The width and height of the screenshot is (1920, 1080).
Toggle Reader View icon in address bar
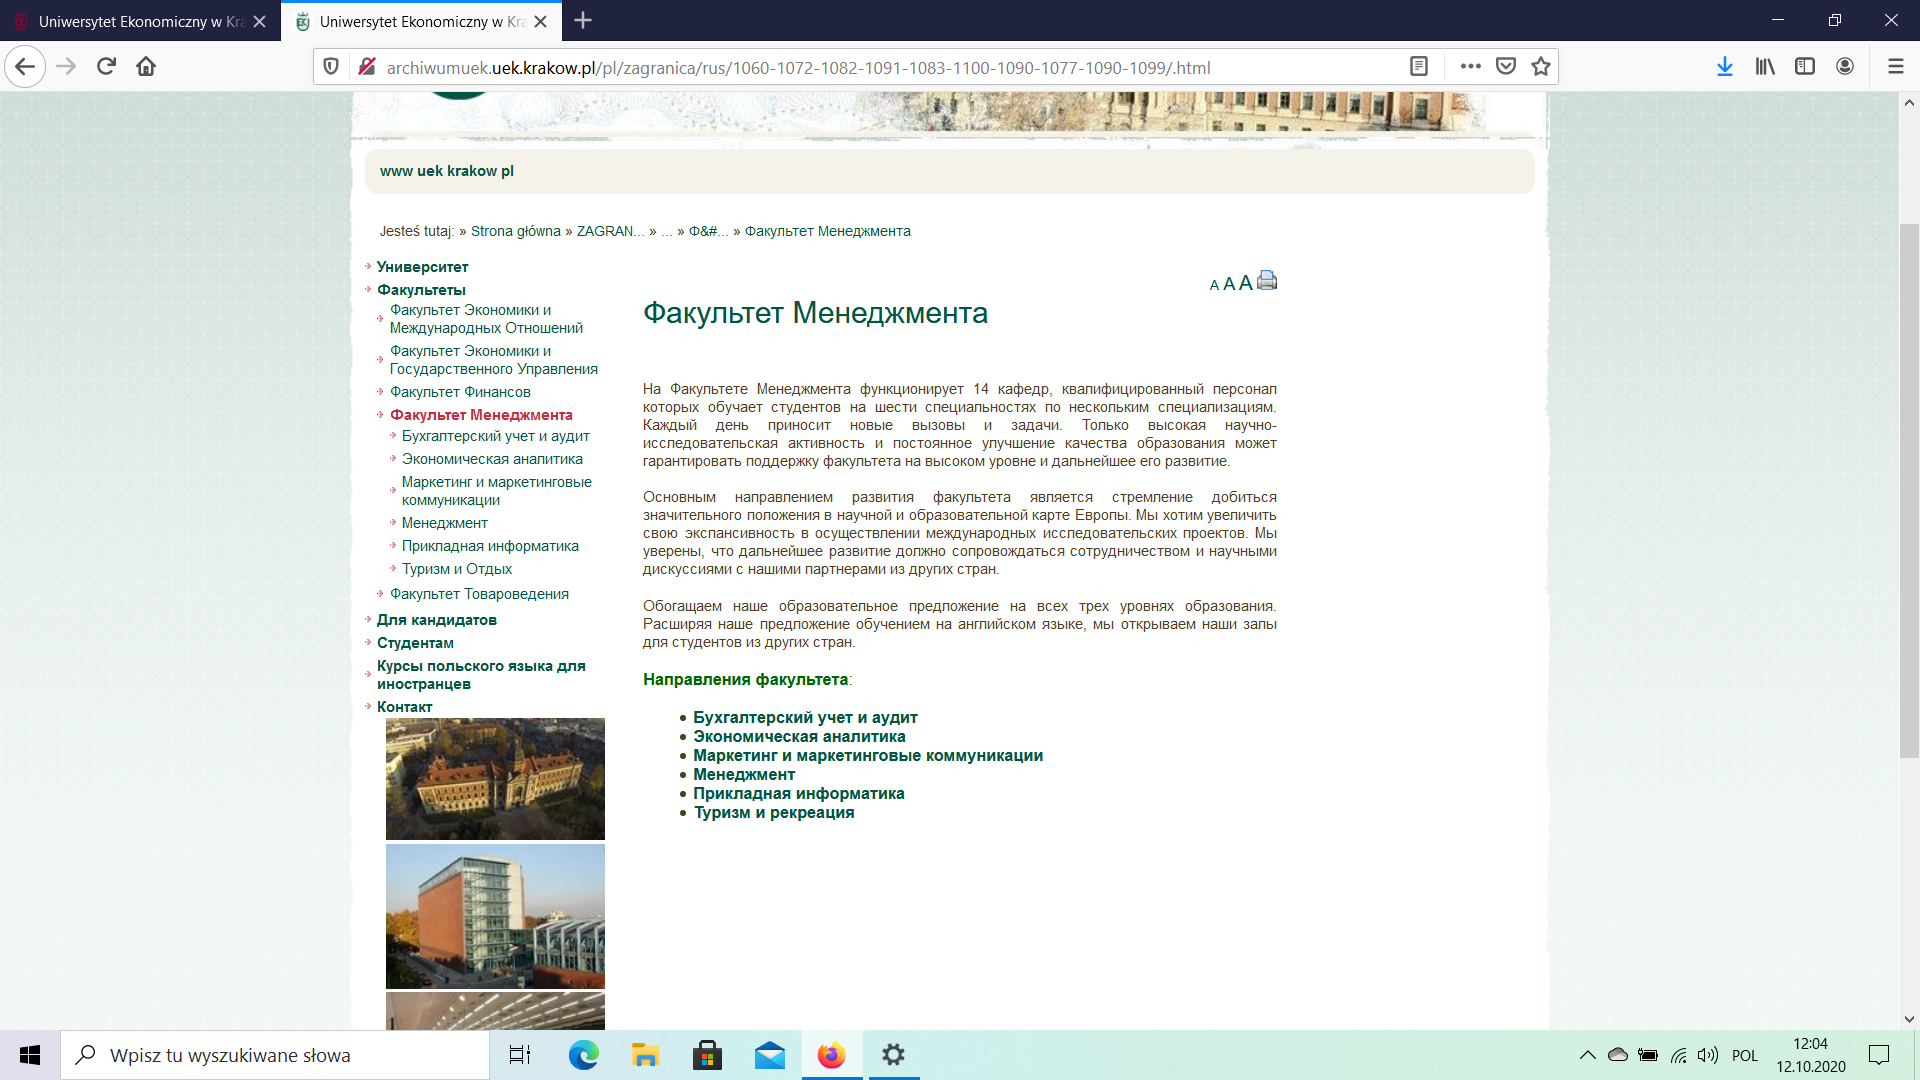click(1418, 67)
